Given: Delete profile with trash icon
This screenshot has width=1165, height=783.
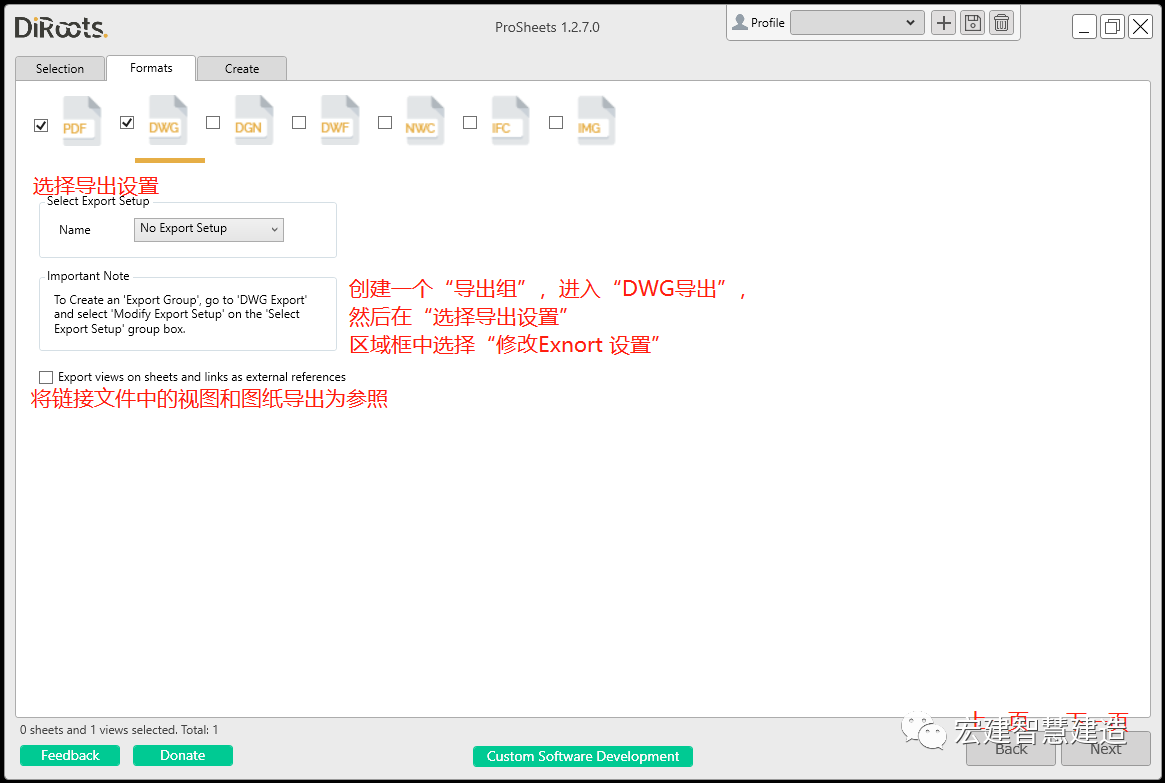Looking at the screenshot, I should (1002, 23).
